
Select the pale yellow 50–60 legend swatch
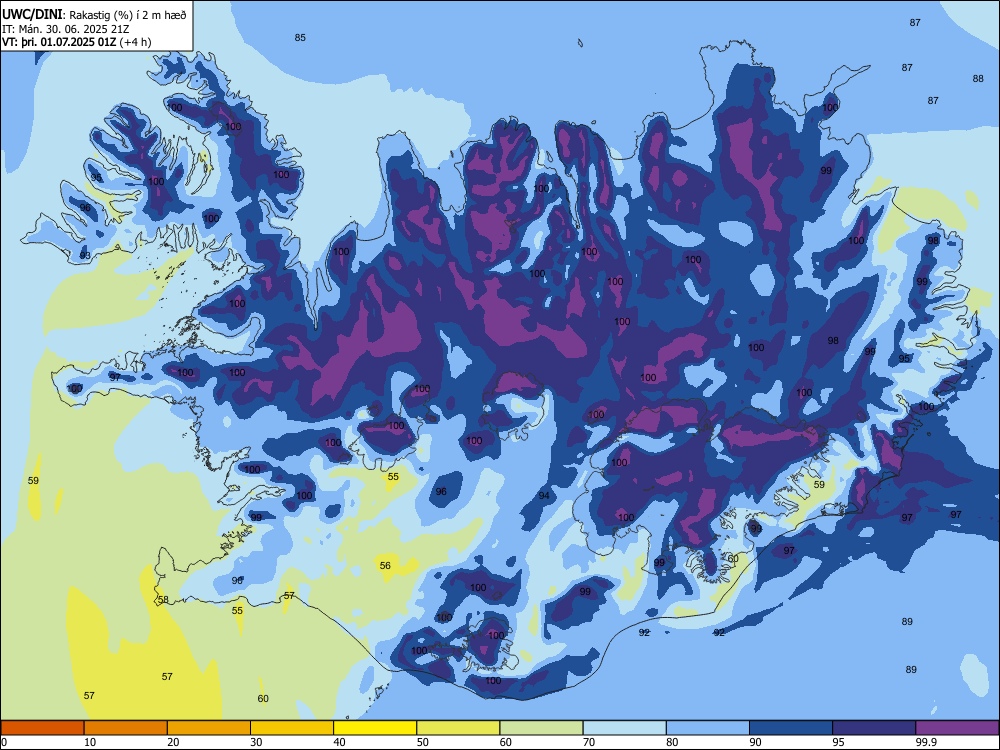click(458, 728)
